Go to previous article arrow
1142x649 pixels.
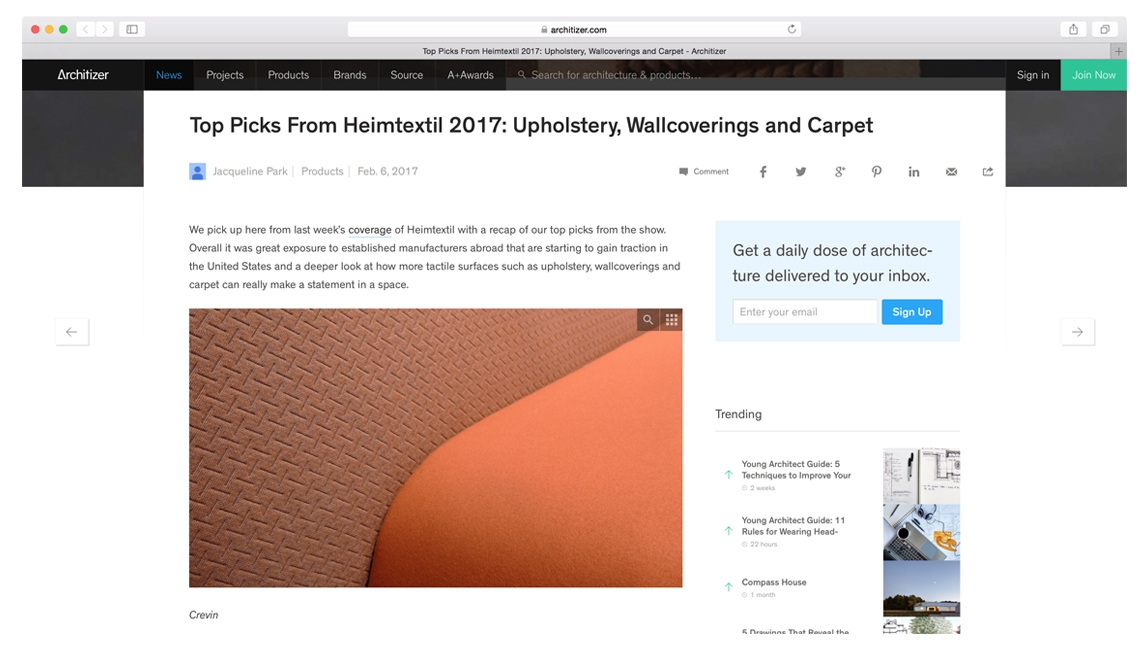point(71,332)
